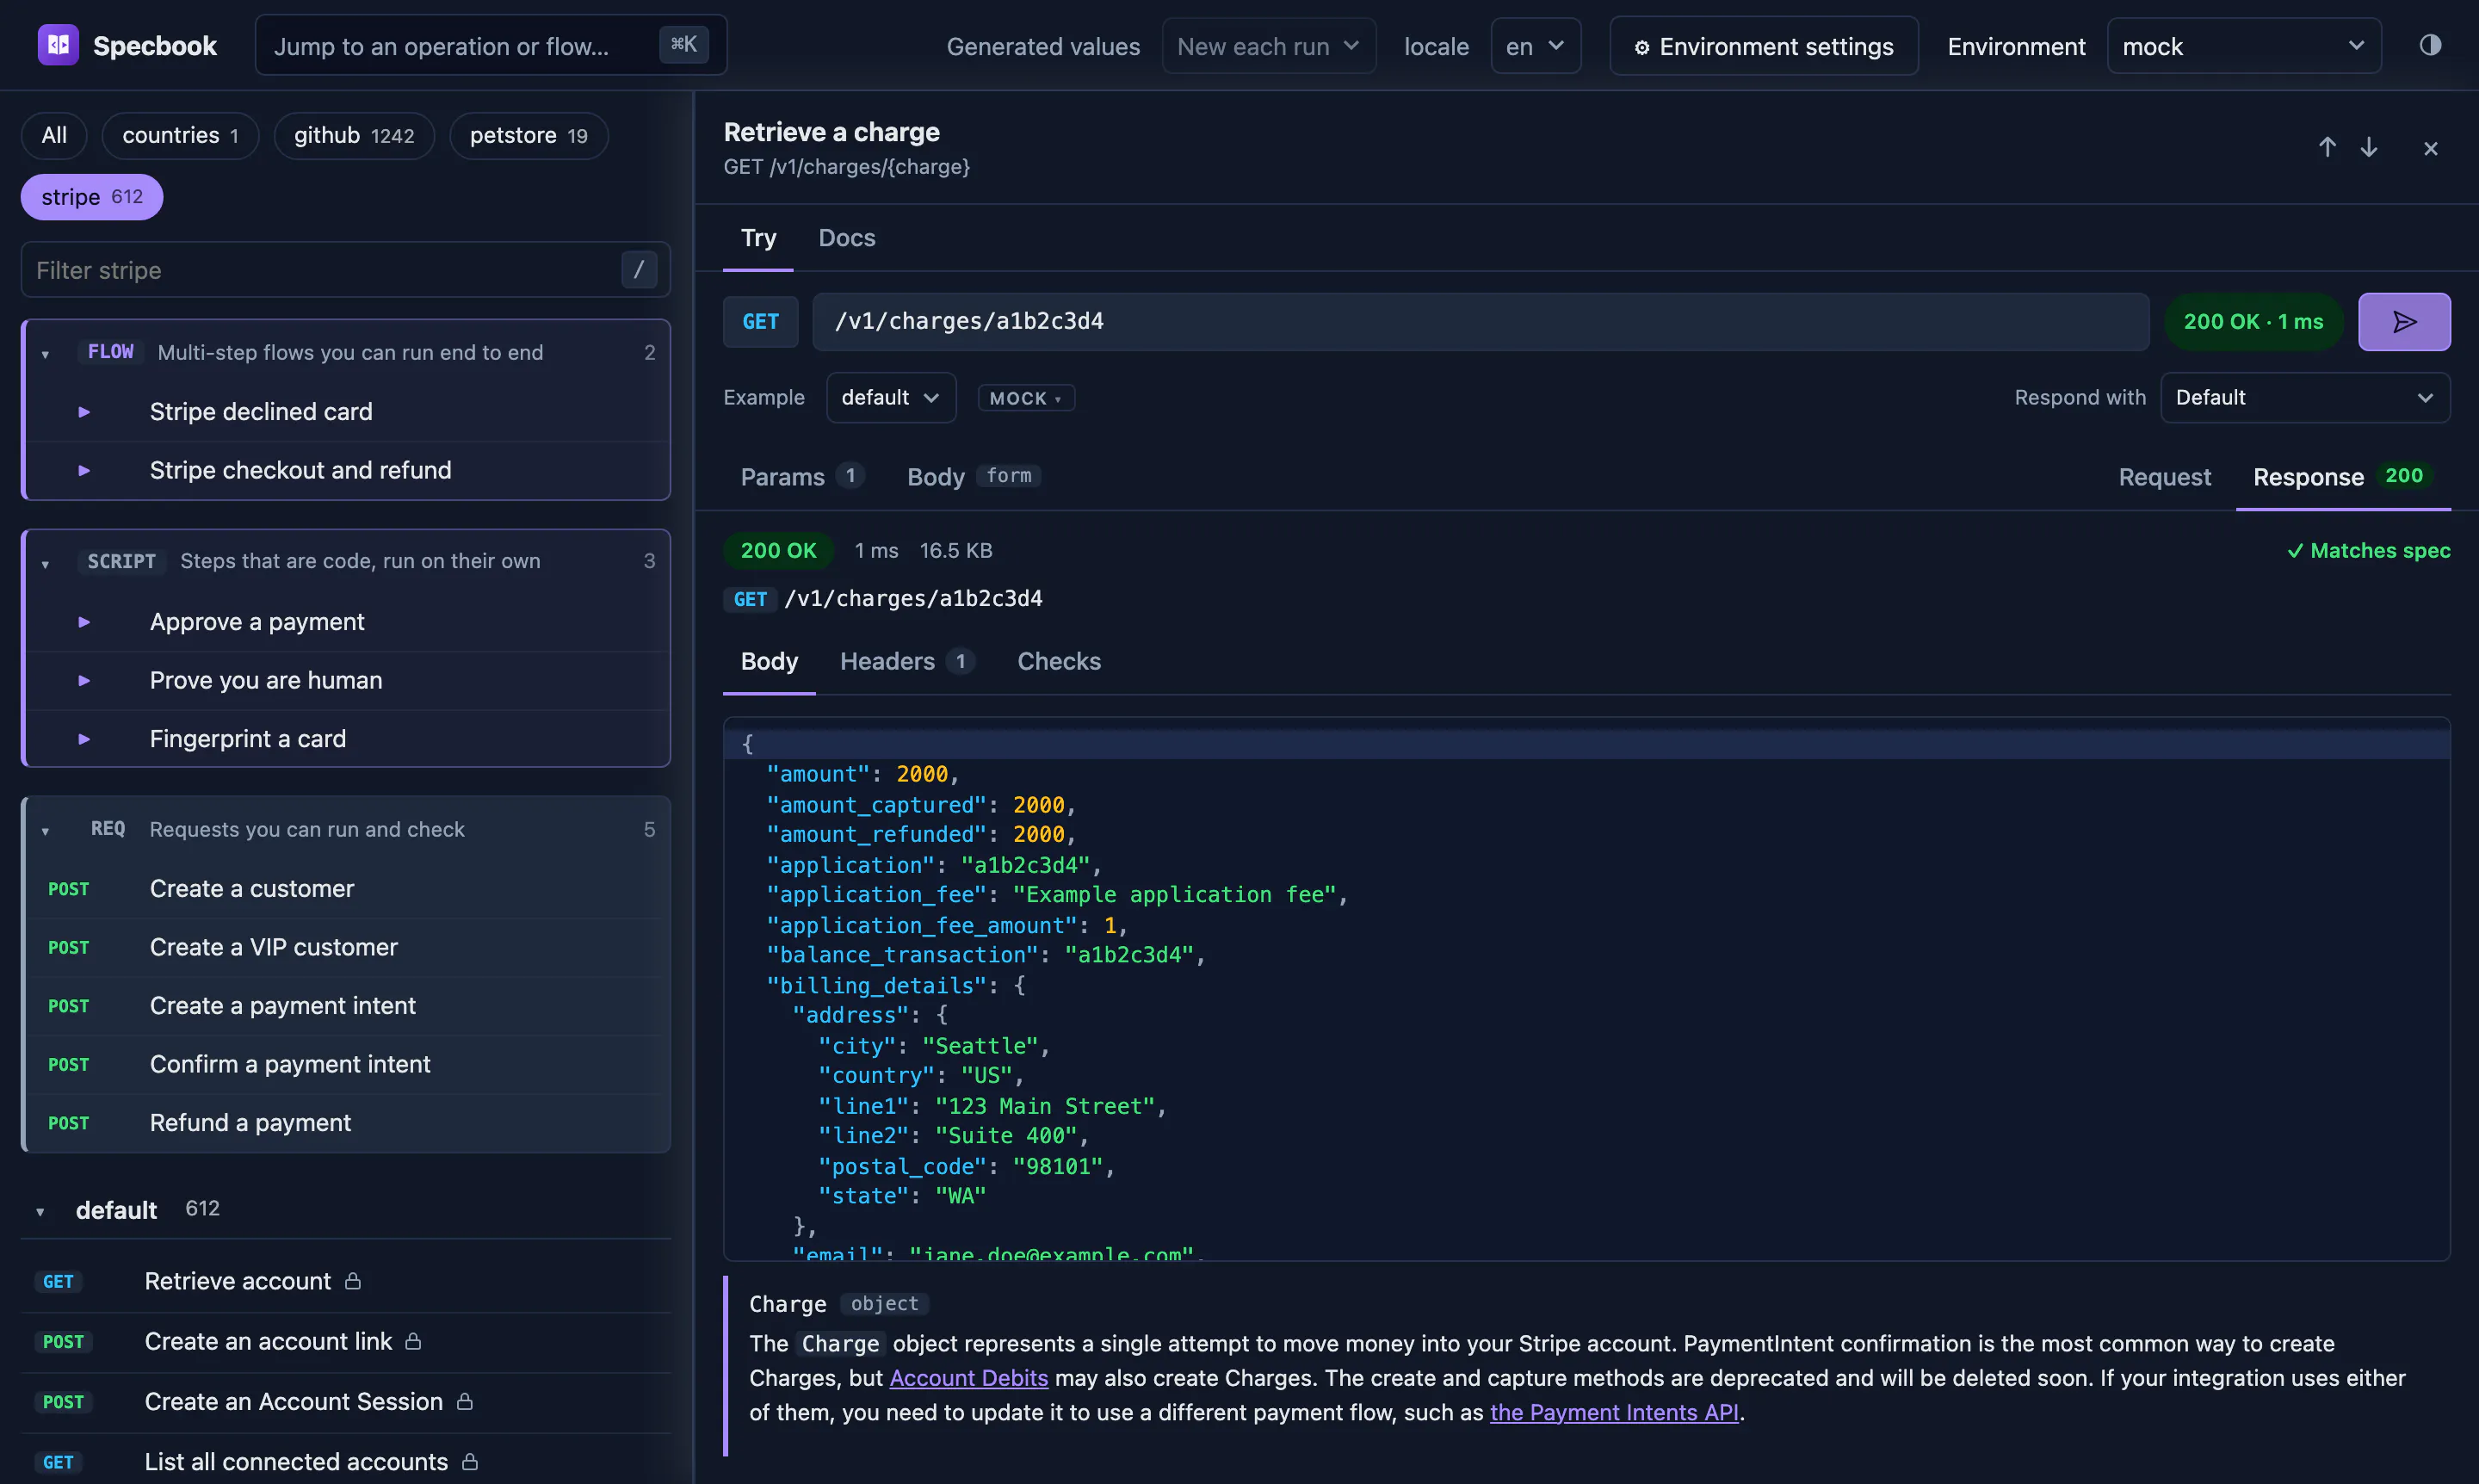2479x1484 pixels.
Task: Switch to the Docs tab
Action: point(846,238)
